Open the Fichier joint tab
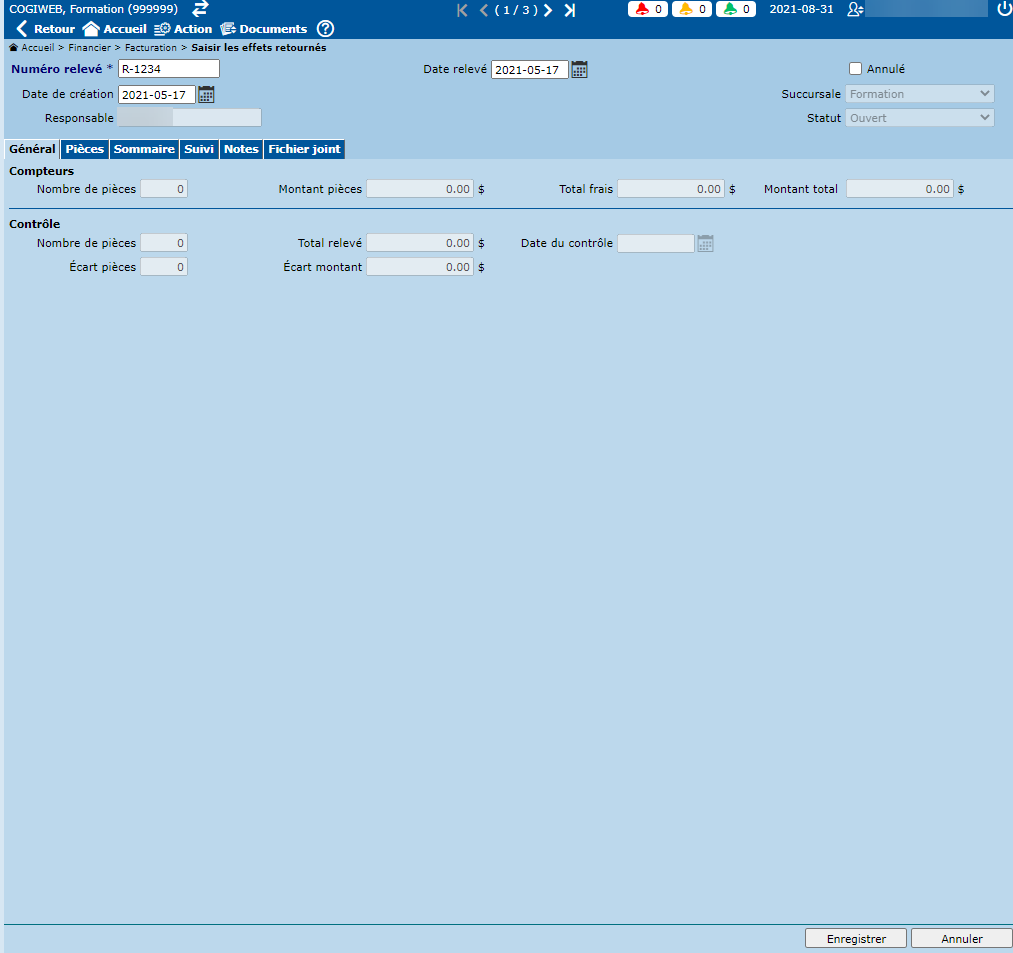 click(x=304, y=149)
